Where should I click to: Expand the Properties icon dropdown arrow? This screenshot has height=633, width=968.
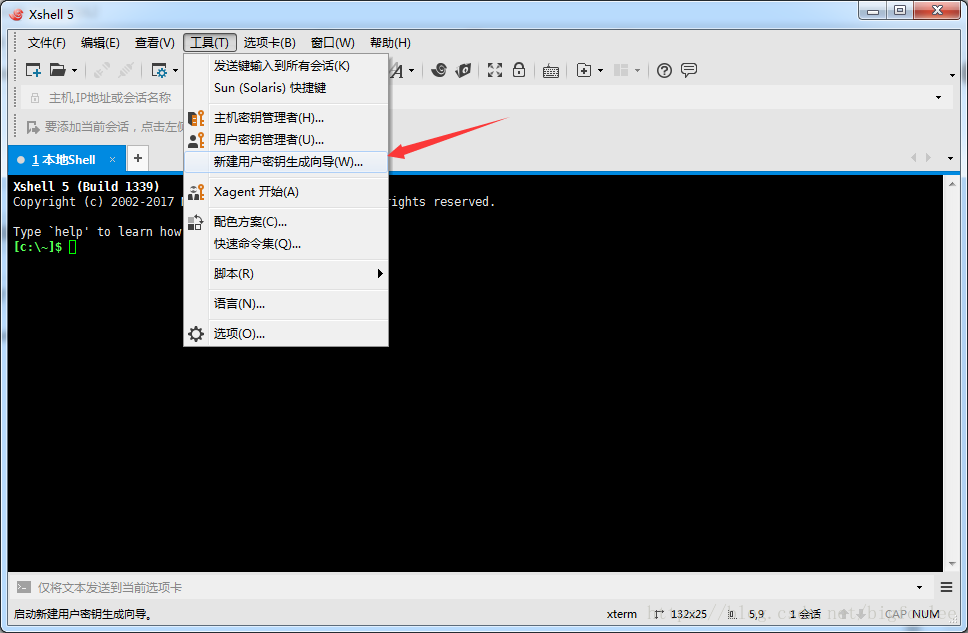tap(176, 71)
